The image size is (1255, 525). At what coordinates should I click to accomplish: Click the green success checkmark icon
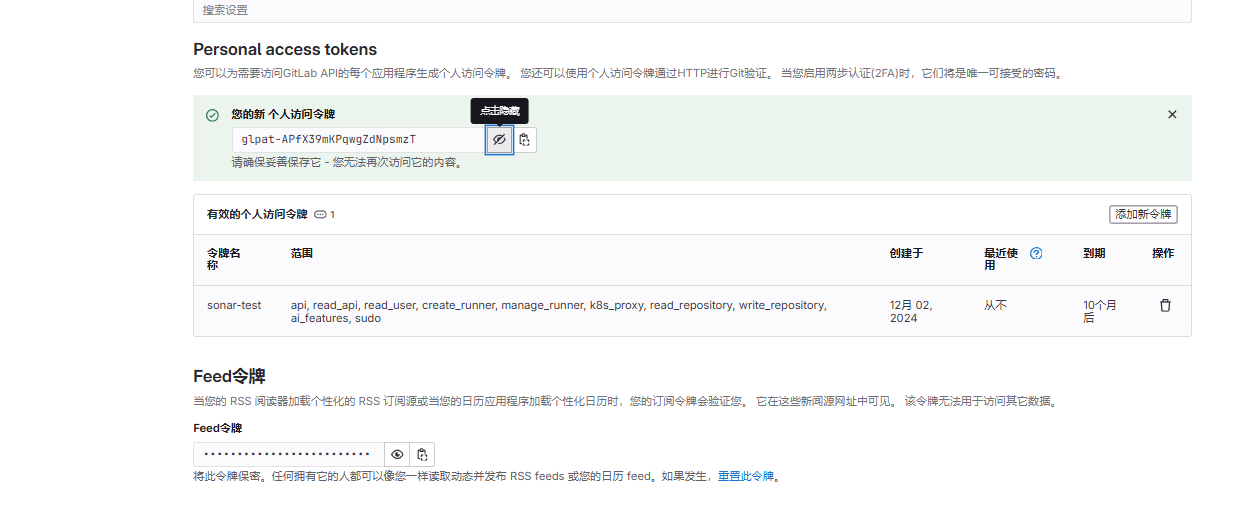tap(212, 115)
